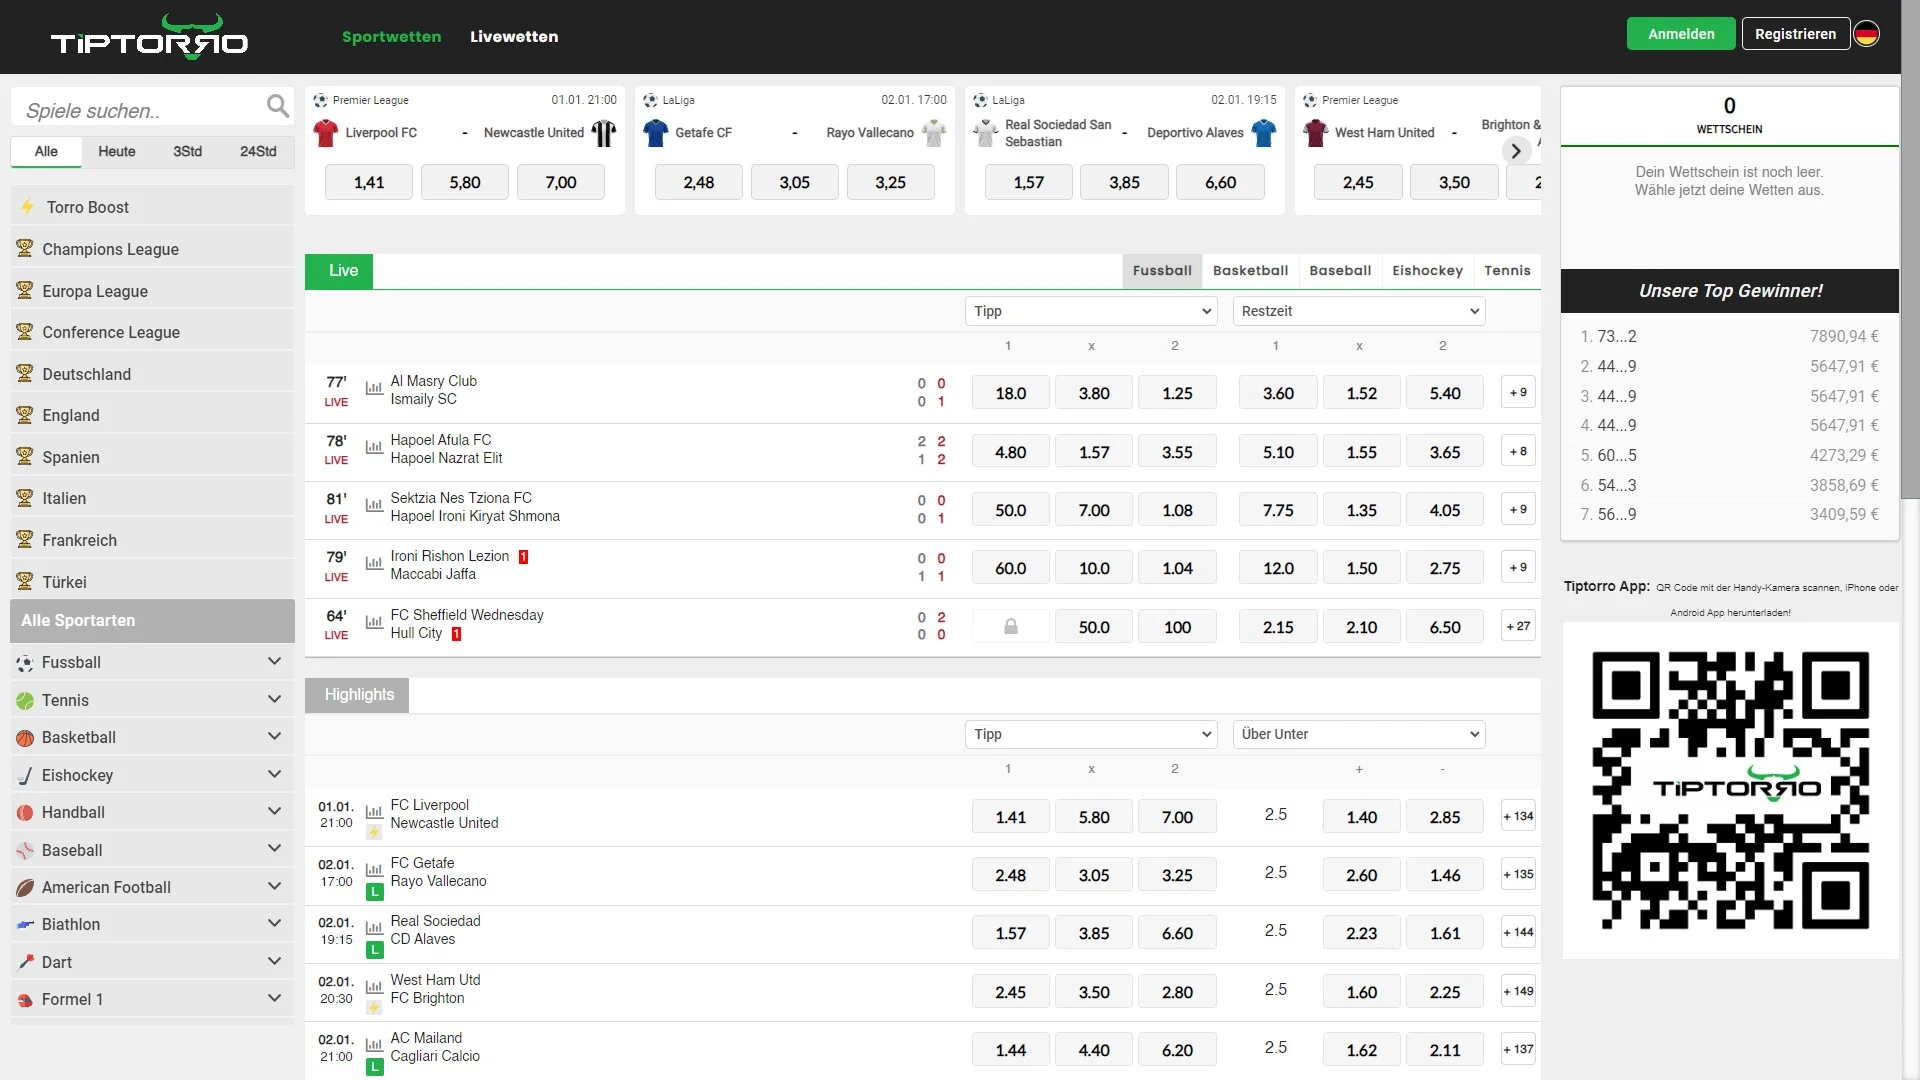1920x1080 pixels.
Task: Click the next arrow carousel control
Action: click(1516, 149)
